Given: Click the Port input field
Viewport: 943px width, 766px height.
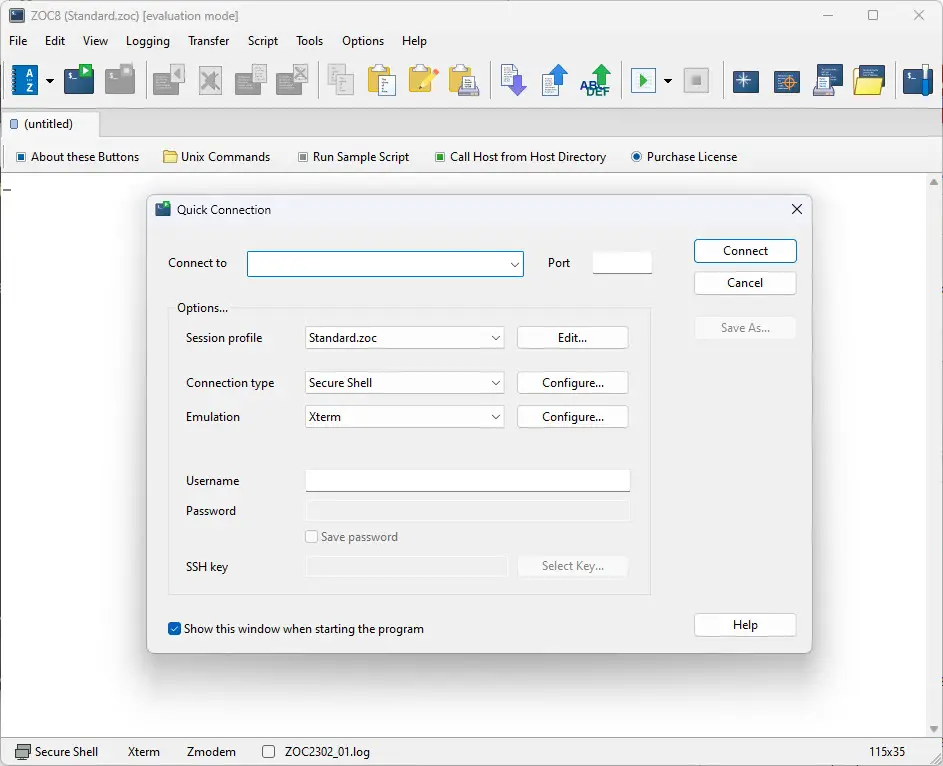Looking at the screenshot, I should [x=622, y=263].
